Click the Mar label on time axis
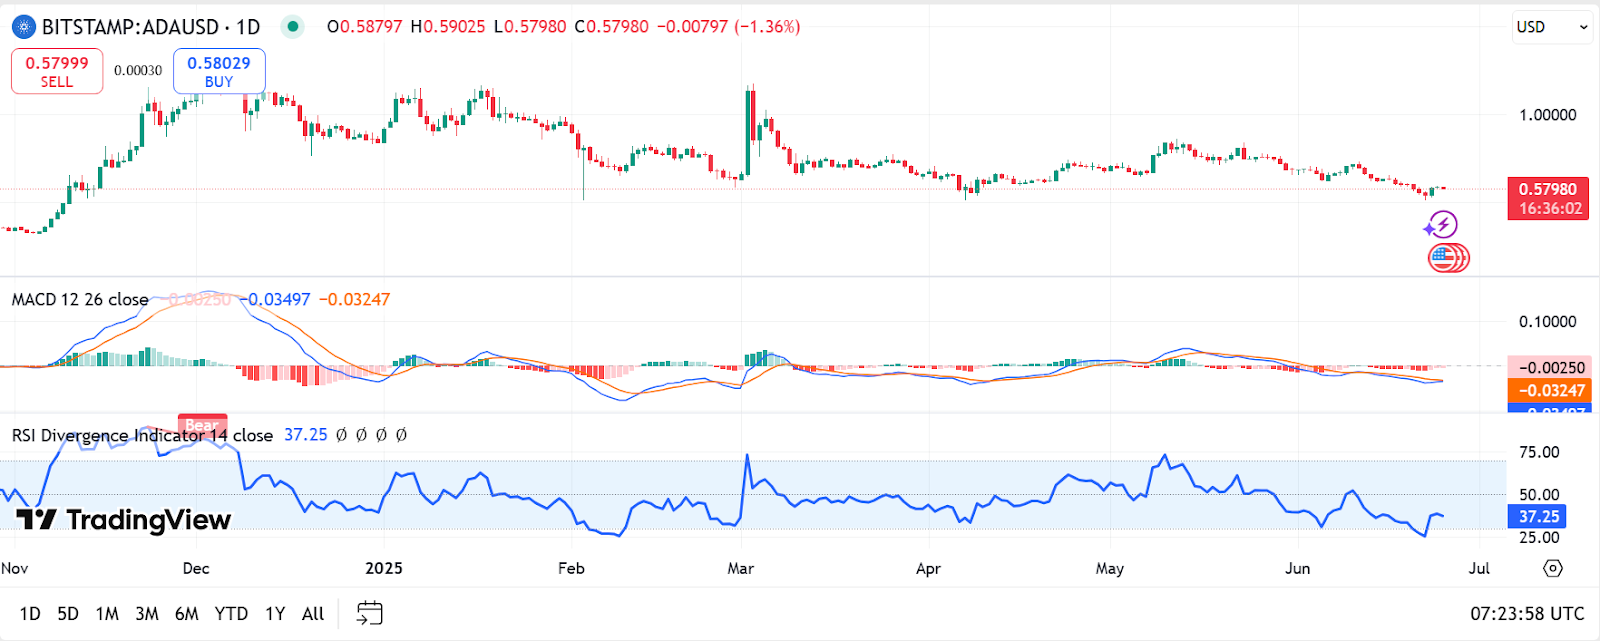Viewport: 1600px width, 641px height. pos(741,568)
